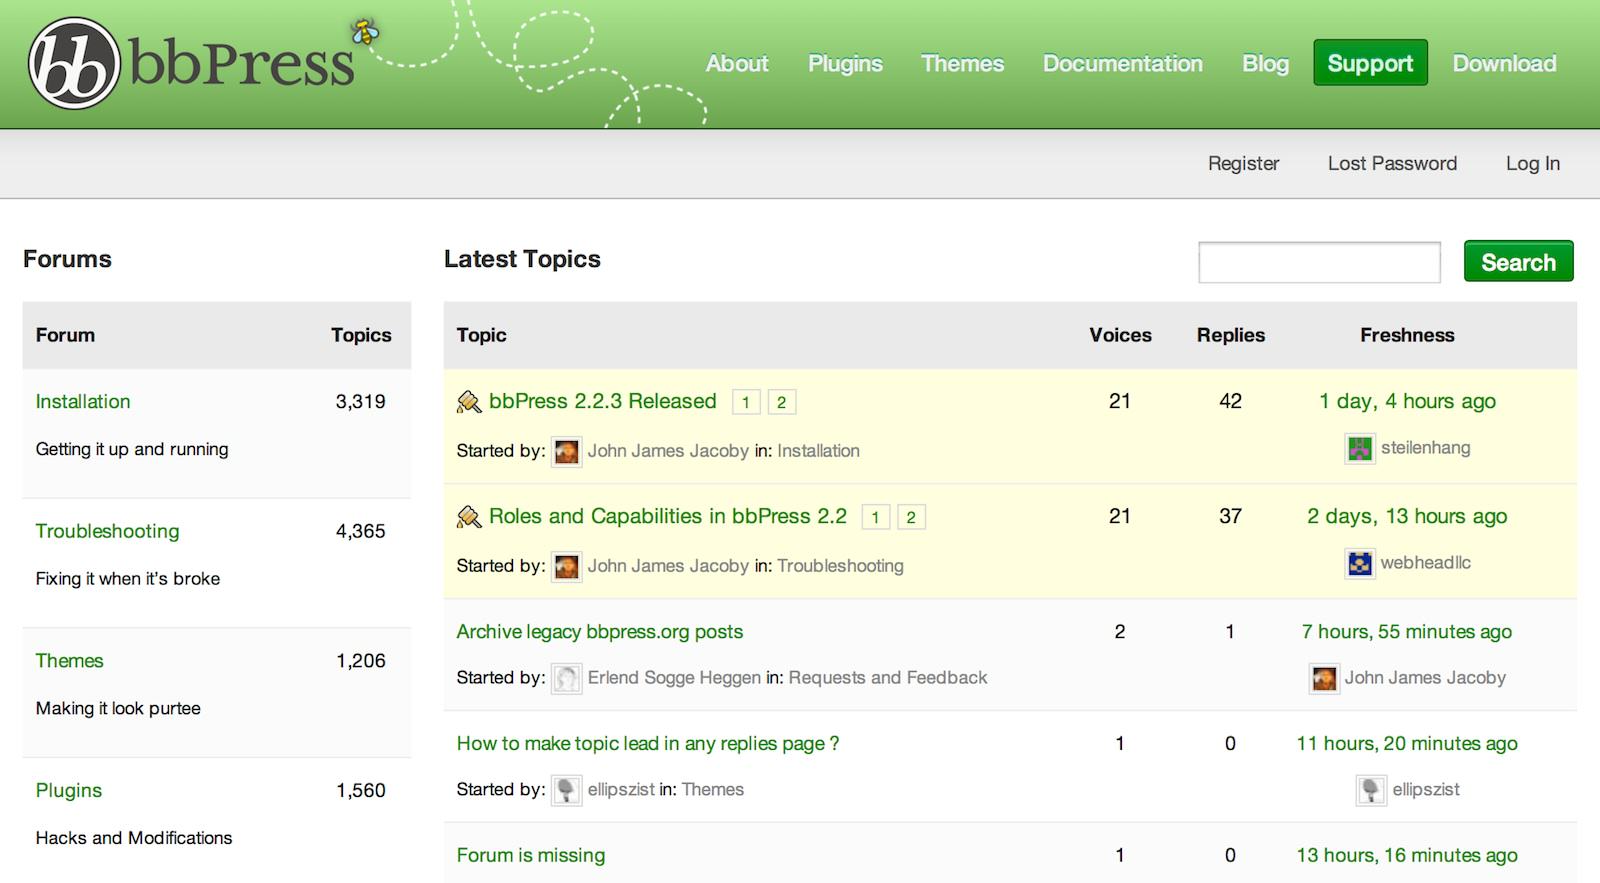This screenshot has height=883, width=1600.
Task: Click Erlend Sogge Heggen's avatar
Action: (567, 678)
